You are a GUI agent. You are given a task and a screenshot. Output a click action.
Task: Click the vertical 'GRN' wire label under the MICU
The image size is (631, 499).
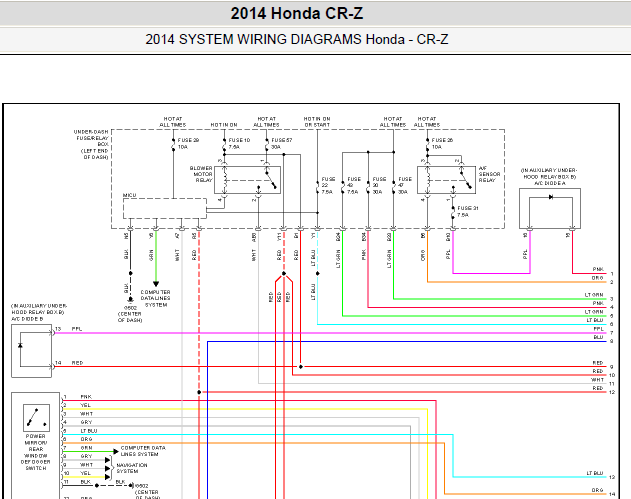[151, 255]
